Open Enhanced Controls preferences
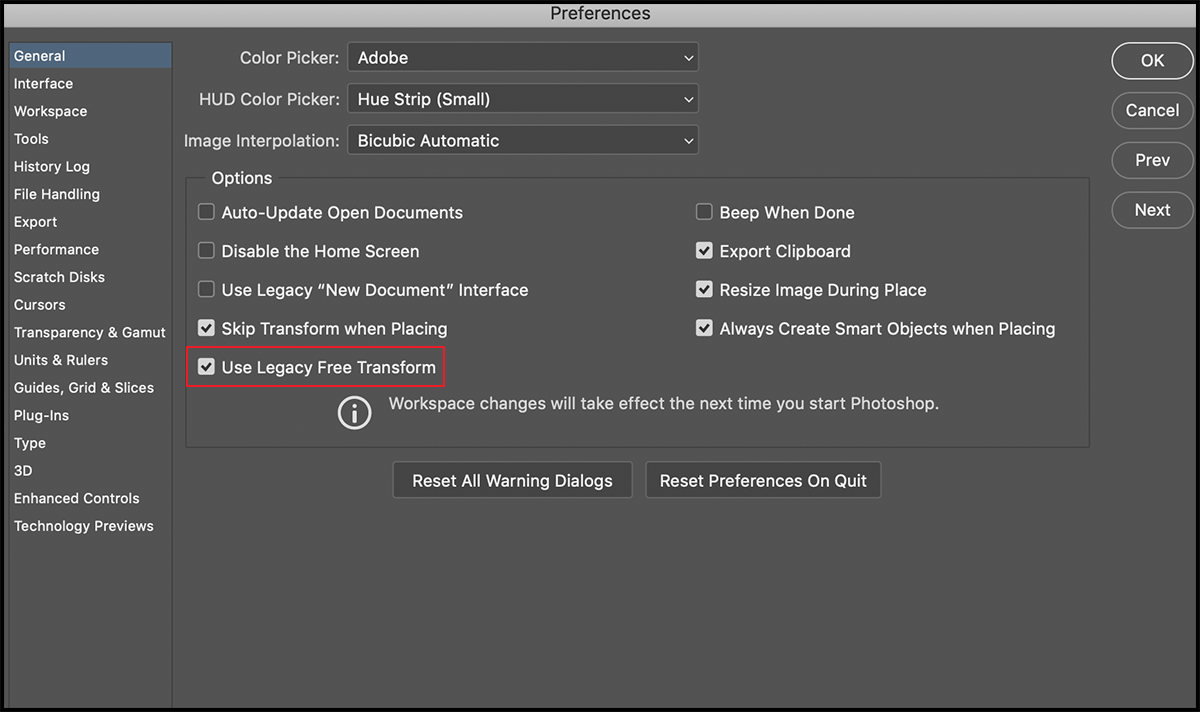Image resolution: width=1200 pixels, height=712 pixels. coord(77,498)
